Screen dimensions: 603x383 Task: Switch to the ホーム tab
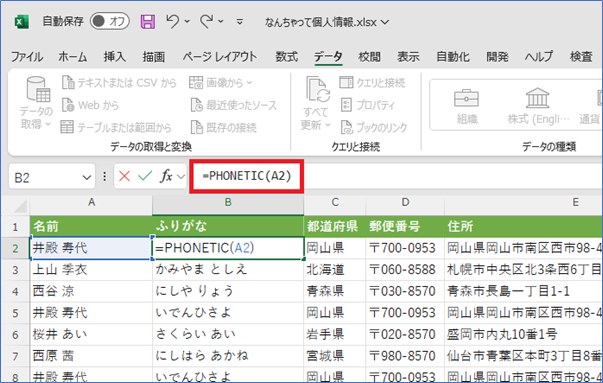73,57
